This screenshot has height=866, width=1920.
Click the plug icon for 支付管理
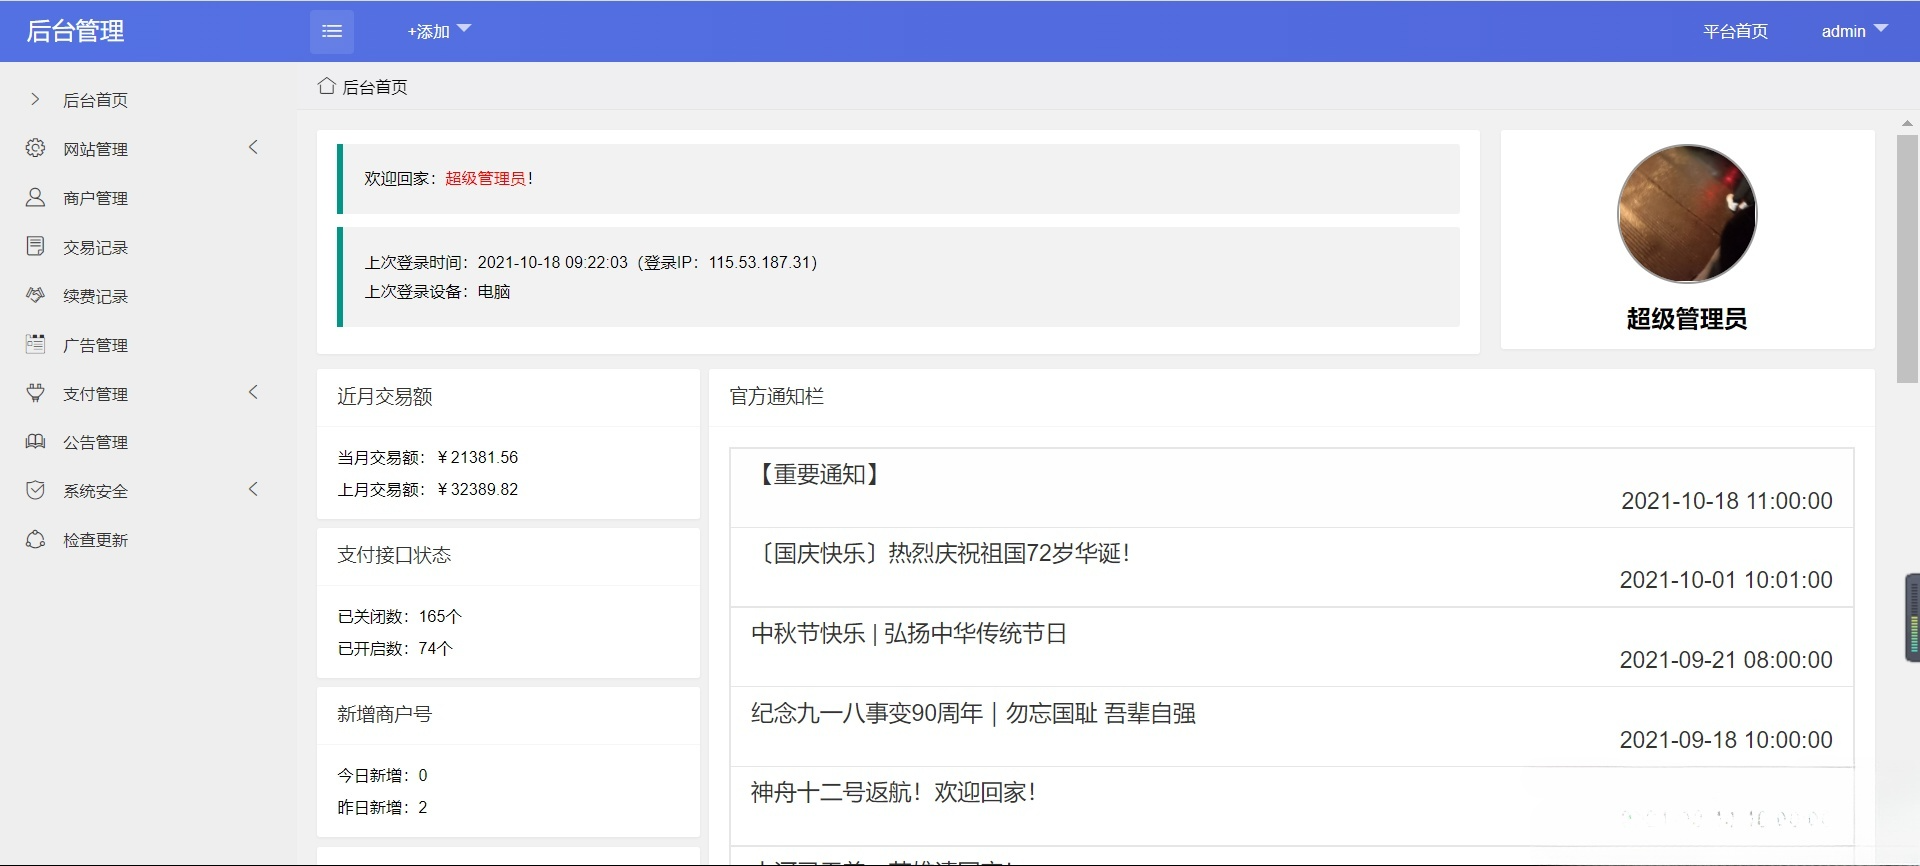pyautogui.click(x=36, y=393)
